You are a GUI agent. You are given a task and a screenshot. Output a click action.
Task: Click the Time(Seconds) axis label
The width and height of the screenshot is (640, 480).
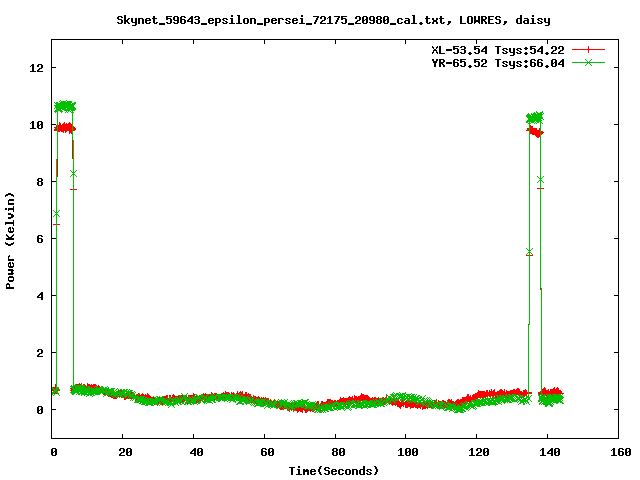pos(333,471)
